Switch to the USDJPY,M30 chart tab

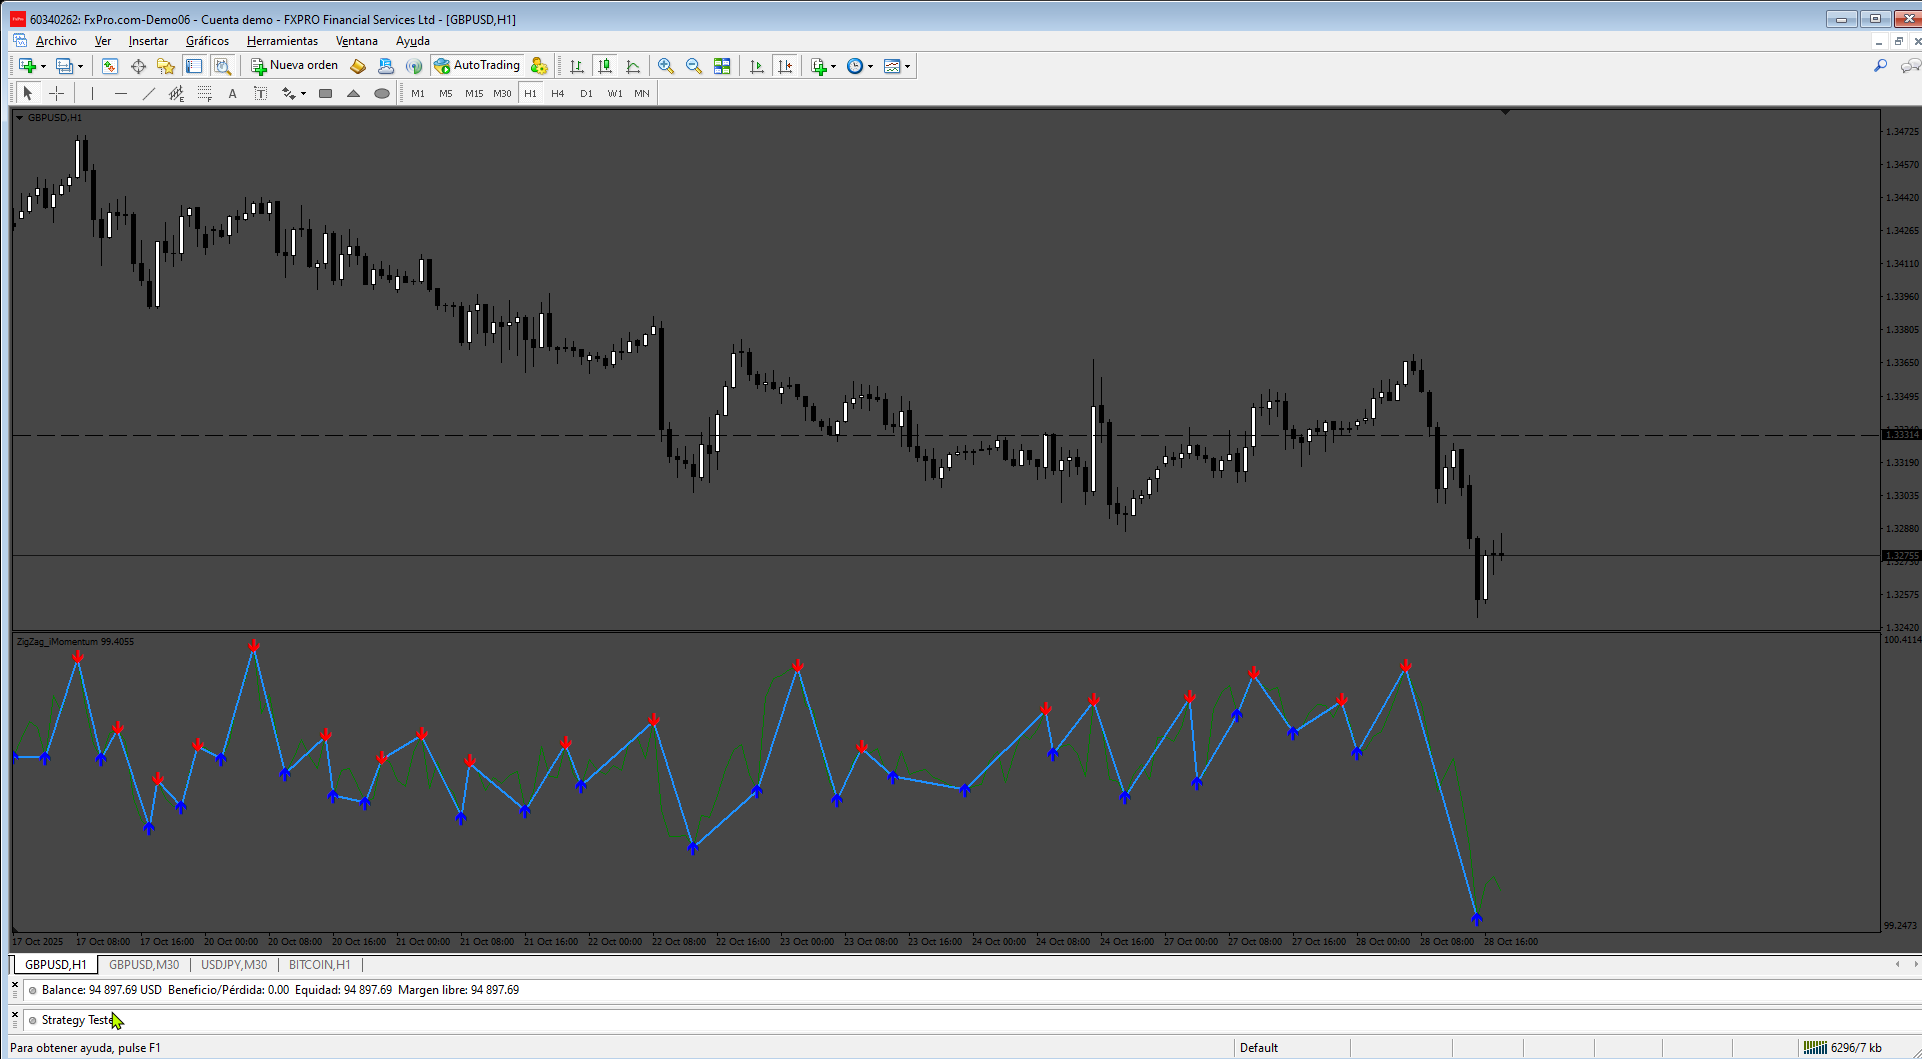pos(234,965)
